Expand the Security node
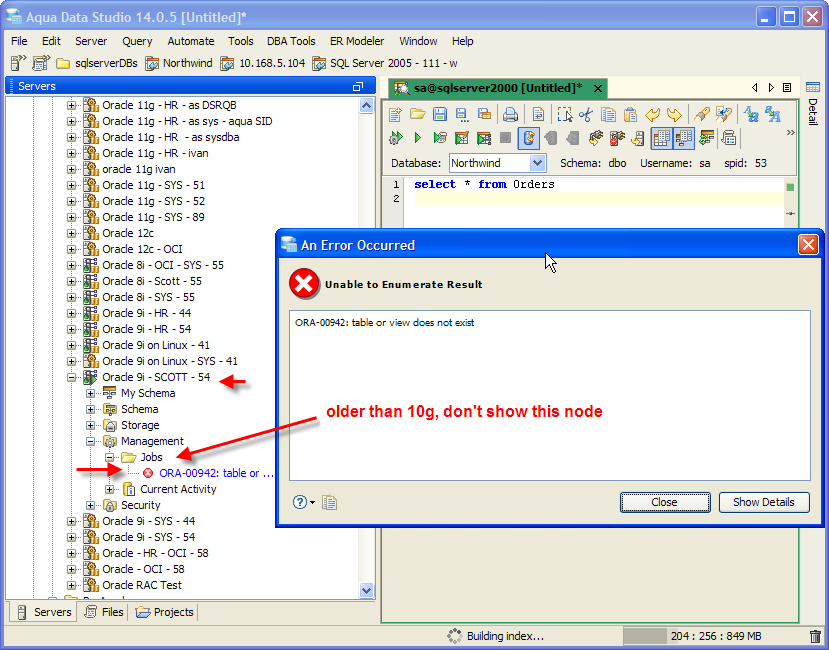829x650 pixels. click(x=90, y=505)
